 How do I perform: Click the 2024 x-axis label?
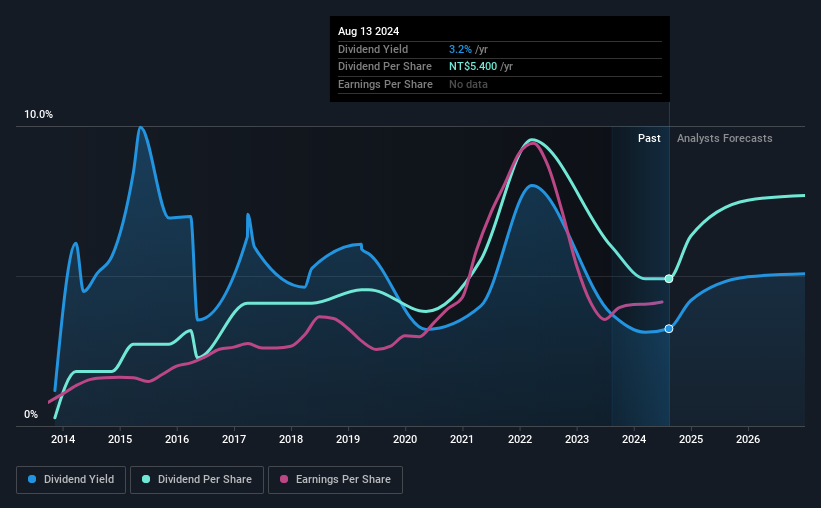point(634,439)
